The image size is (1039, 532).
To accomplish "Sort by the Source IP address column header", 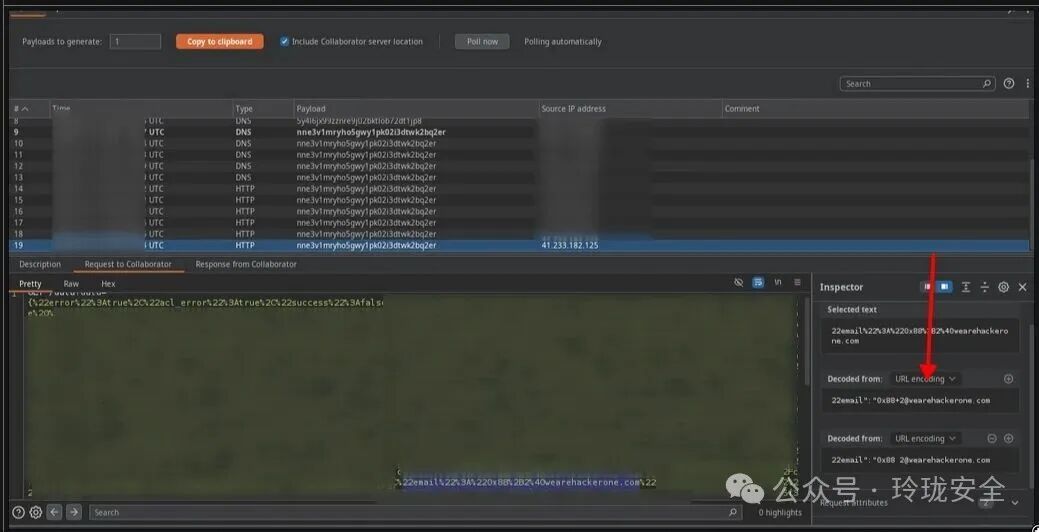I will 630,109.
